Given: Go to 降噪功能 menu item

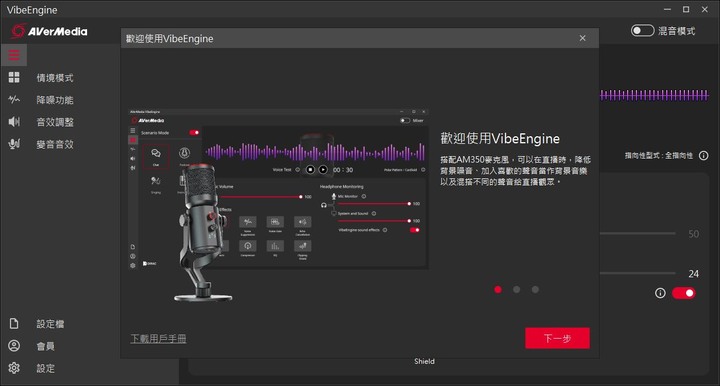Looking at the screenshot, I should click(55, 100).
